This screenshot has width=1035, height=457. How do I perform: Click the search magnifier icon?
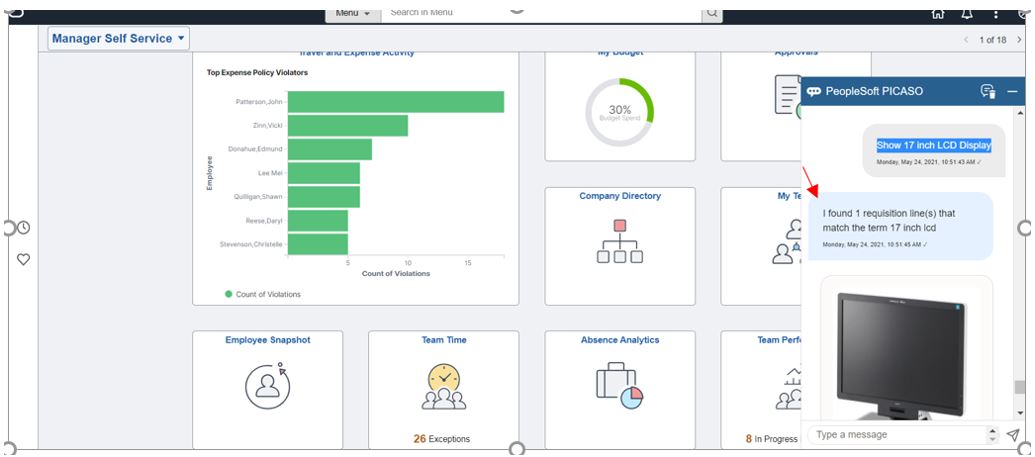712,13
